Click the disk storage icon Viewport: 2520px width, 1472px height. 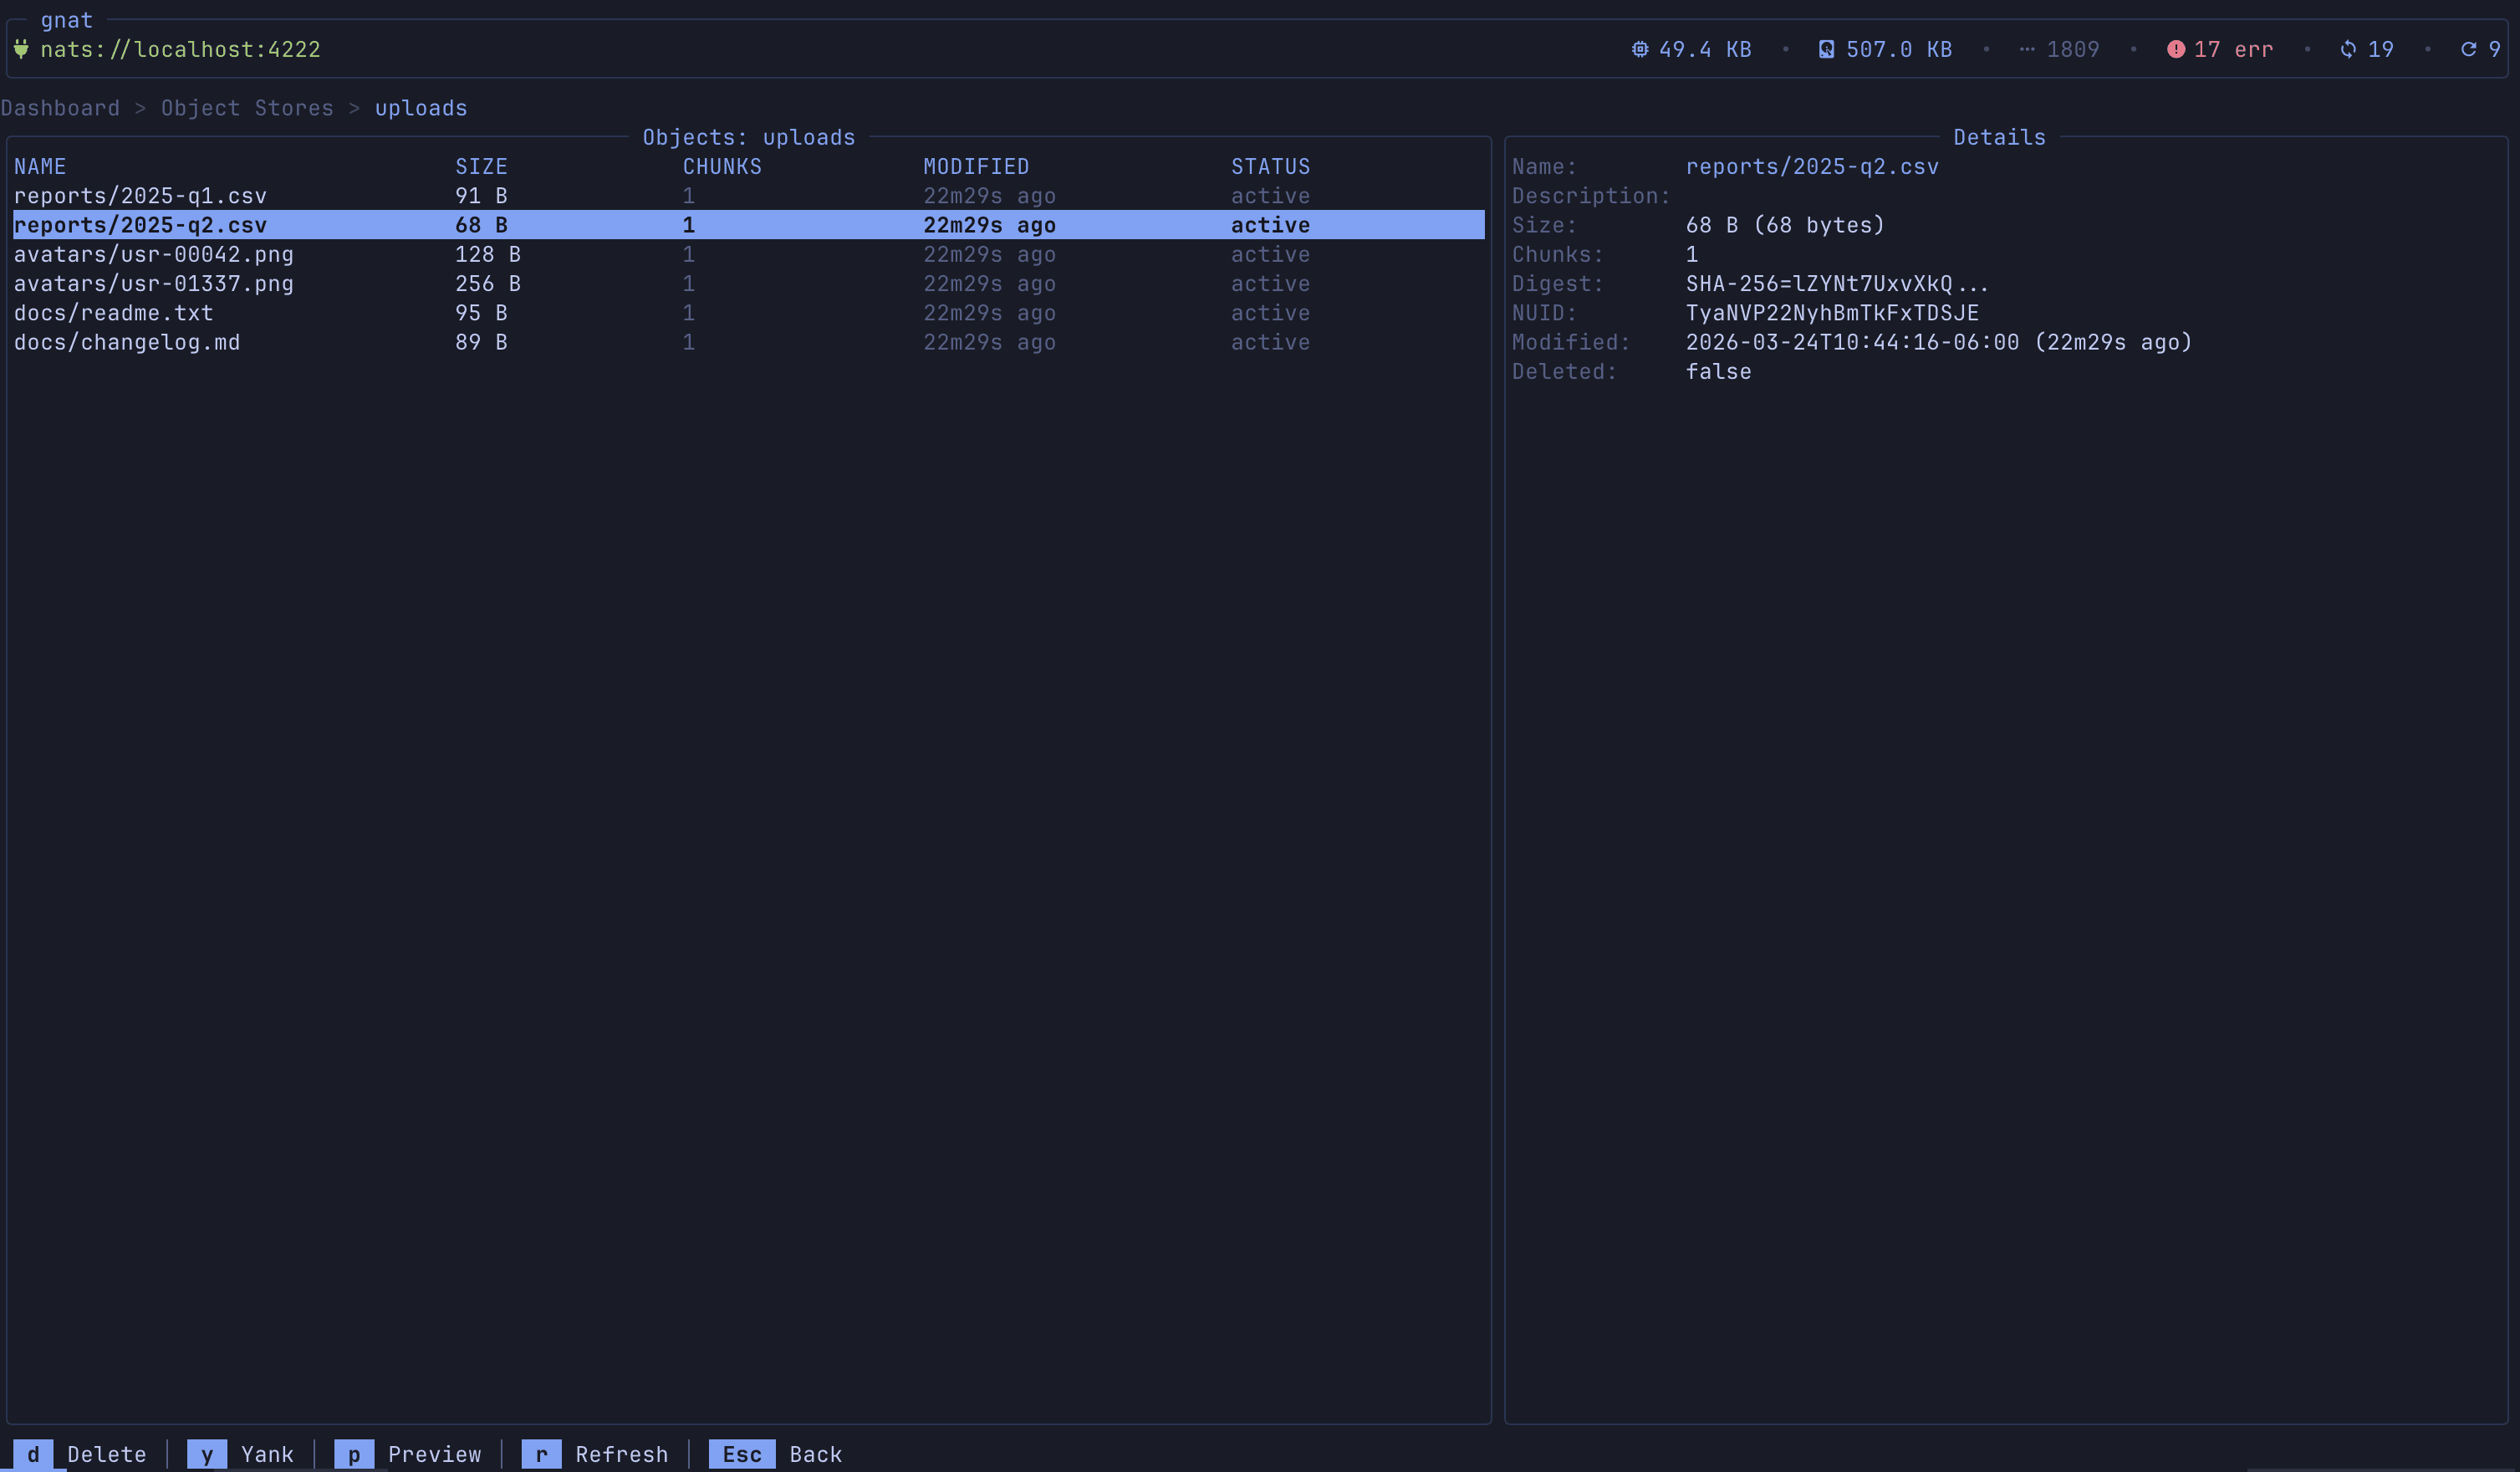[1826, 49]
